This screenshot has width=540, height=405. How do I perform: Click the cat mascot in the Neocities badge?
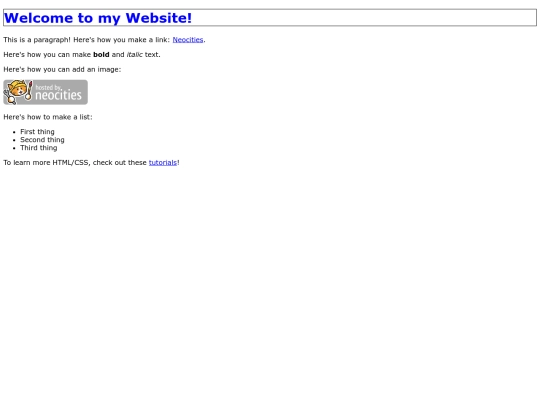(x=17, y=92)
